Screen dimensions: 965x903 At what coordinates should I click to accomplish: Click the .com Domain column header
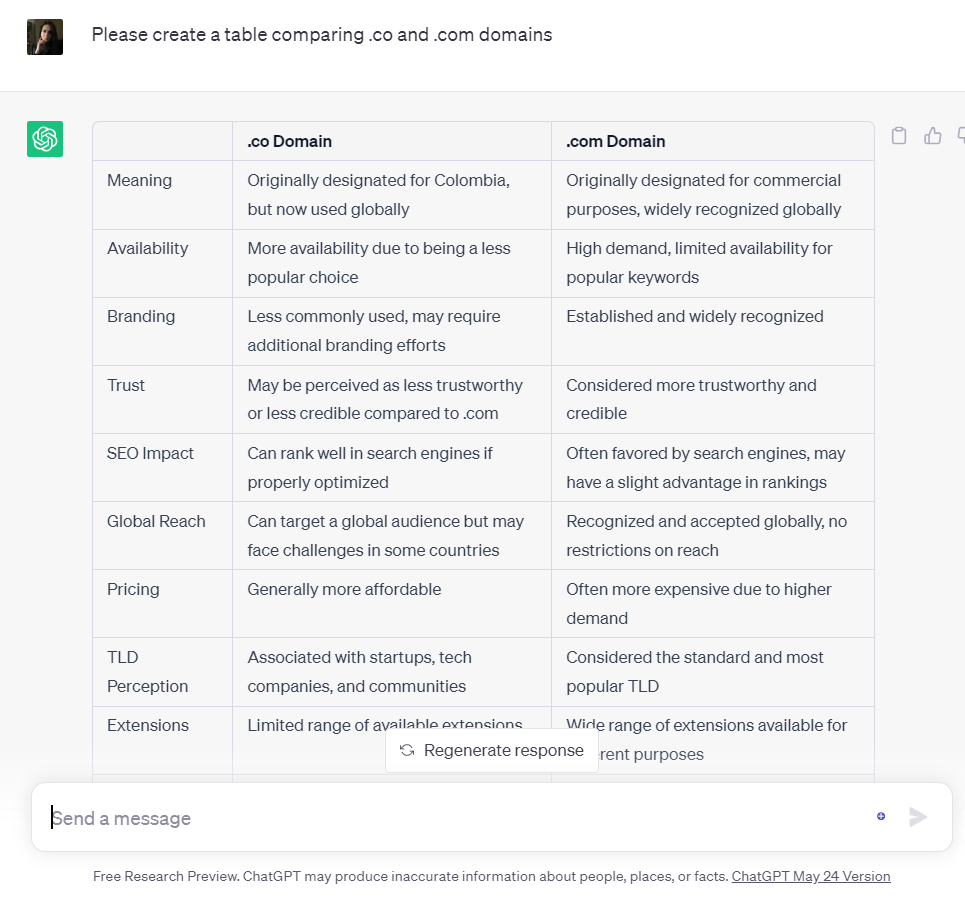pos(616,141)
